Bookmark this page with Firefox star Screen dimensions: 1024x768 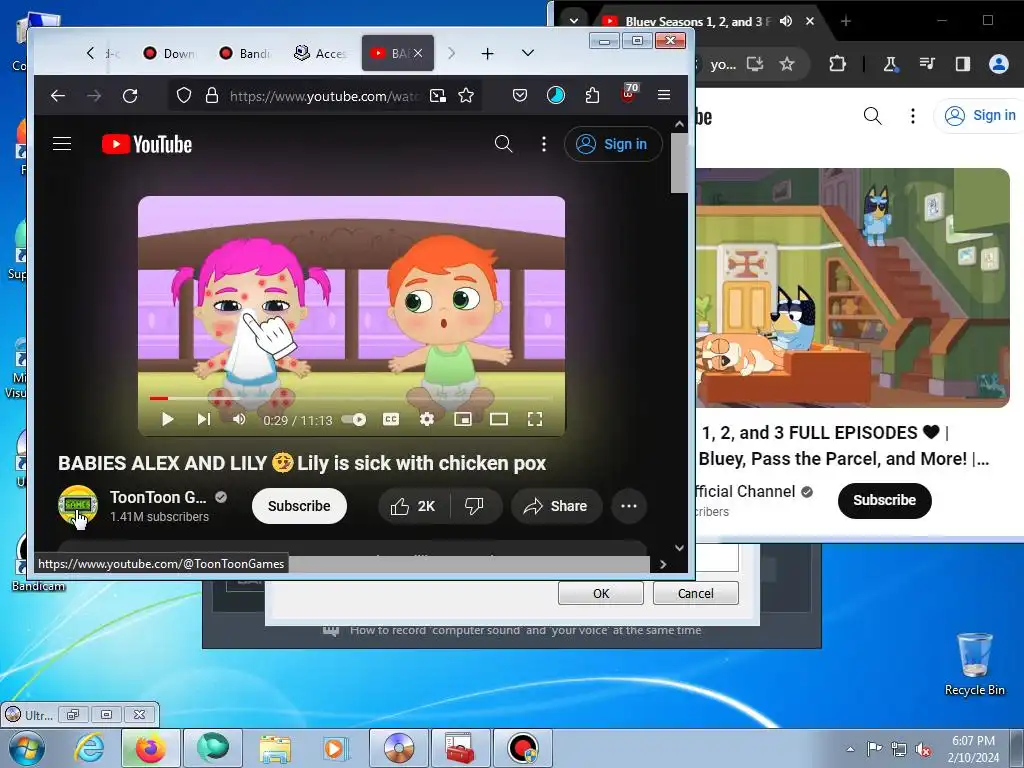click(x=466, y=96)
